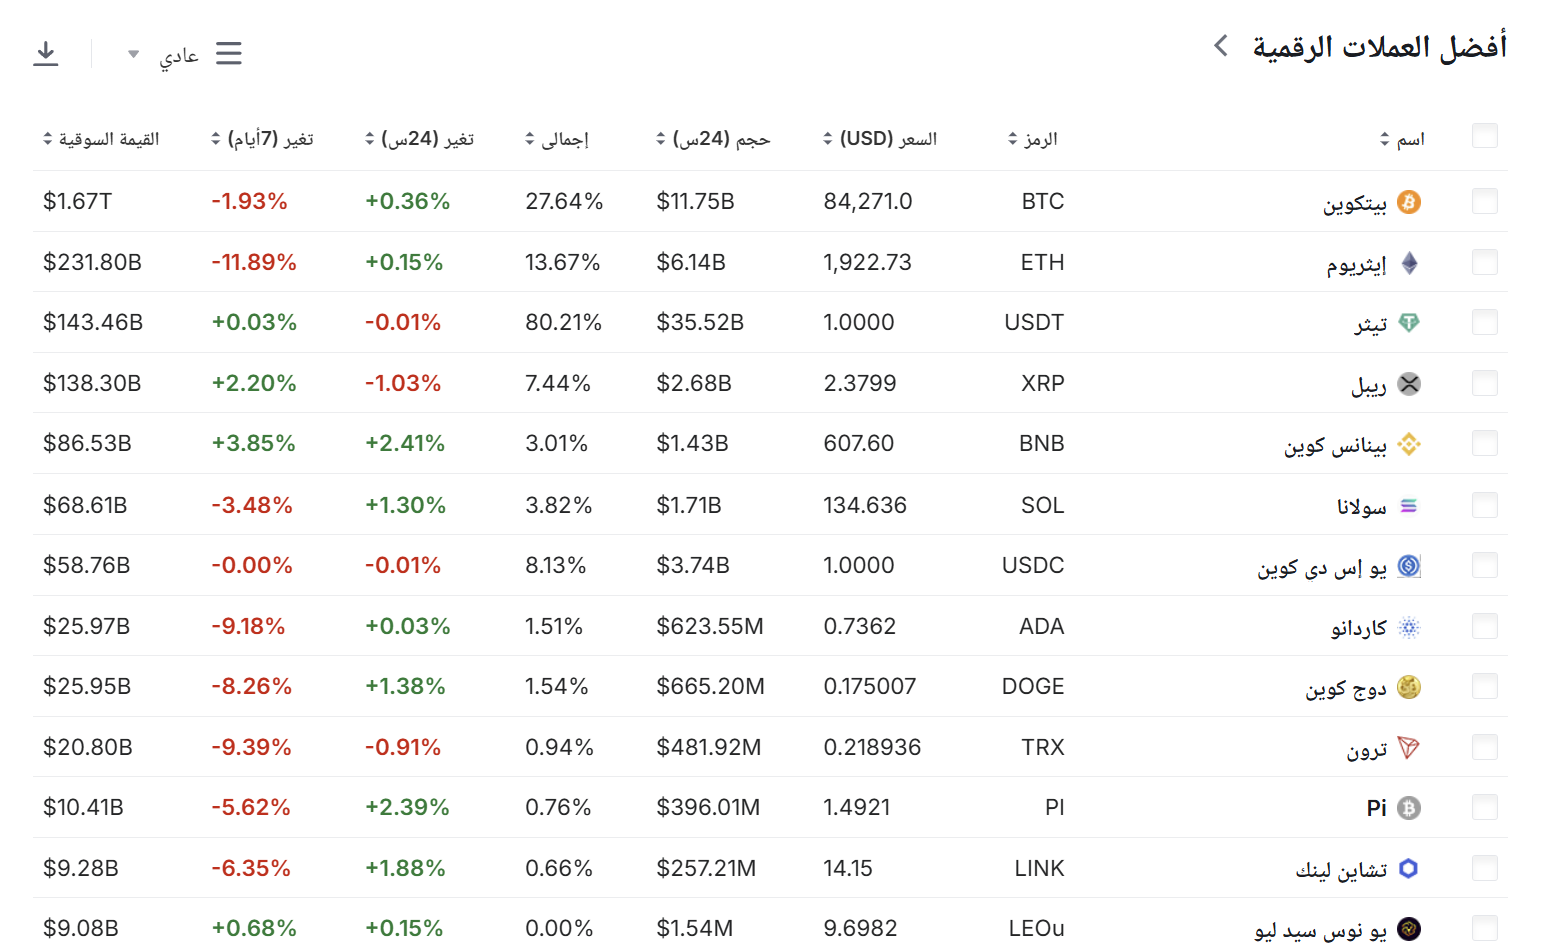Check the BNB row checkbox
Screen dimensions: 1552x952
(x=1485, y=444)
